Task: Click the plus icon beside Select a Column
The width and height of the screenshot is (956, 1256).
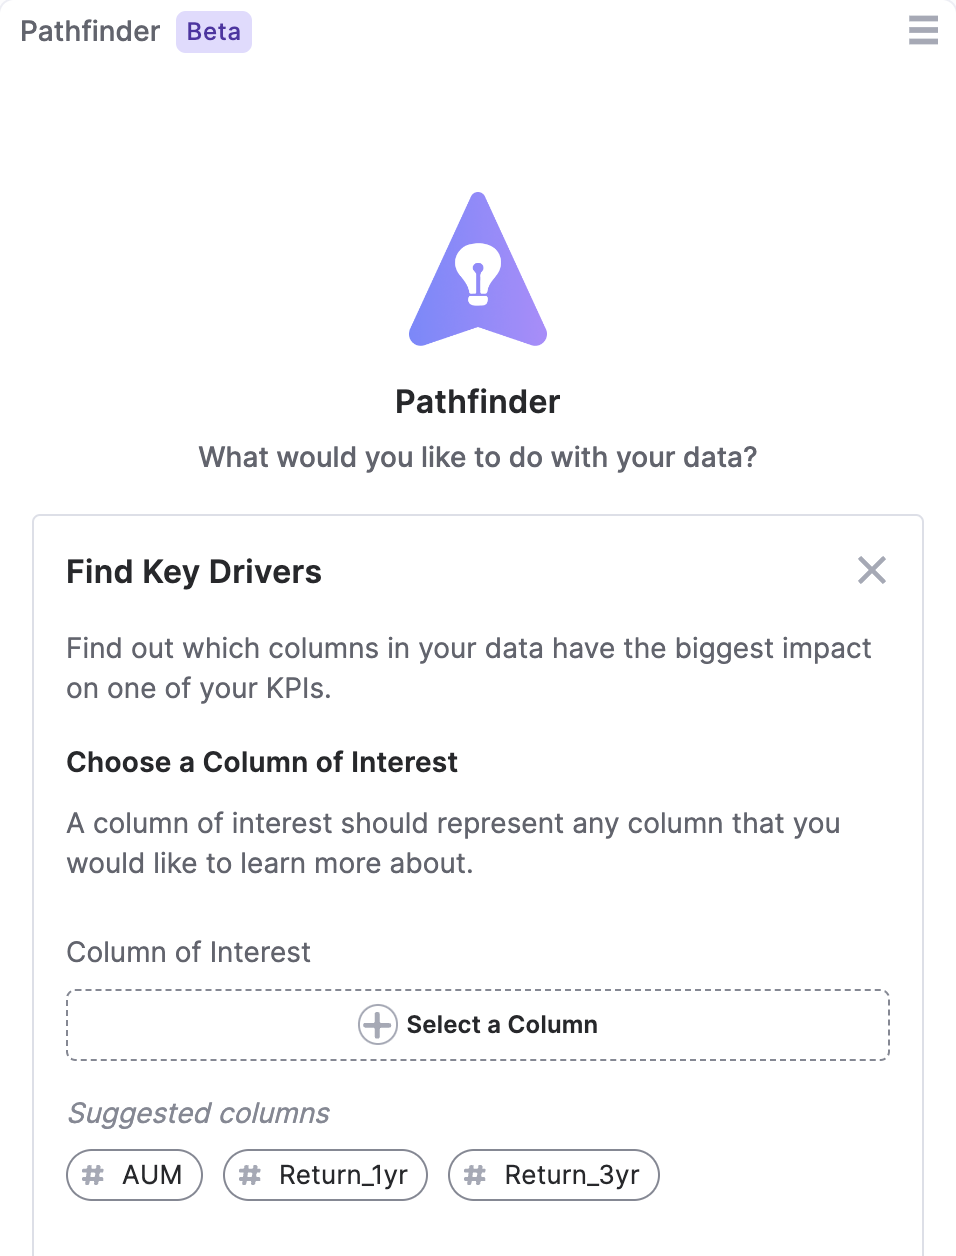Action: coord(377,1025)
